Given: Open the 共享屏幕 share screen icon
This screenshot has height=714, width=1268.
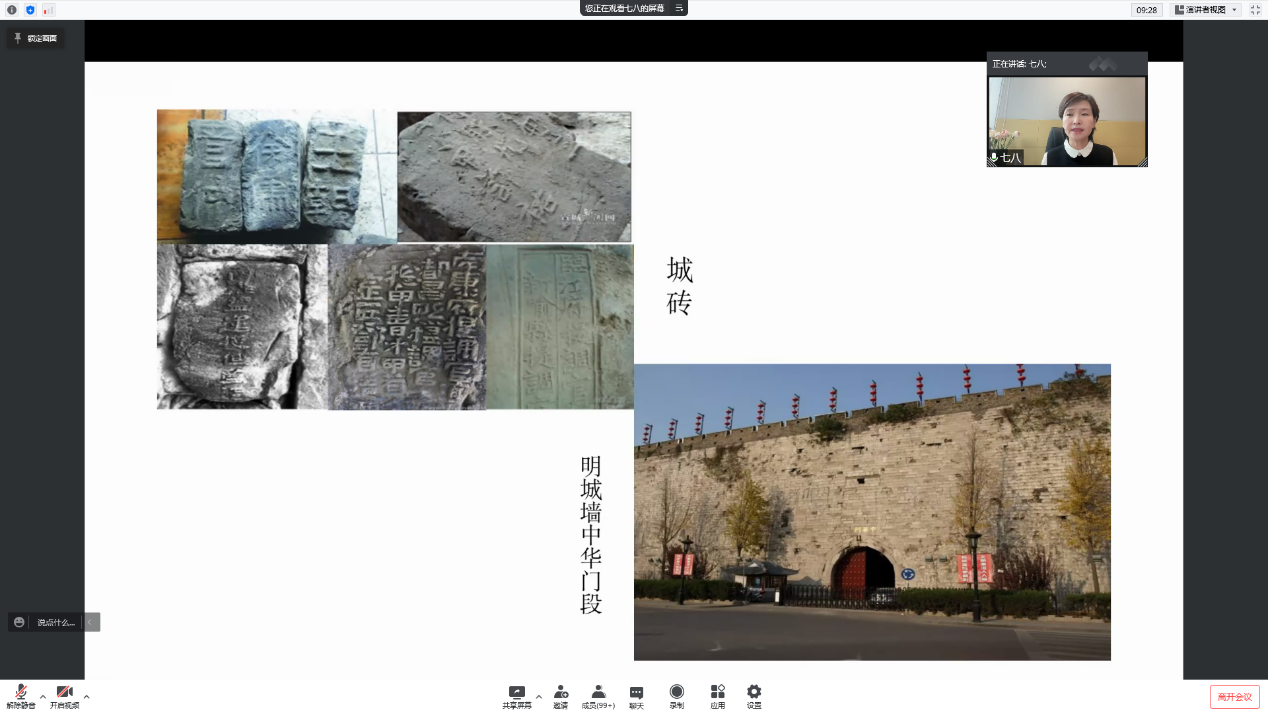Looking at the screenshot, I should [517, 693].
